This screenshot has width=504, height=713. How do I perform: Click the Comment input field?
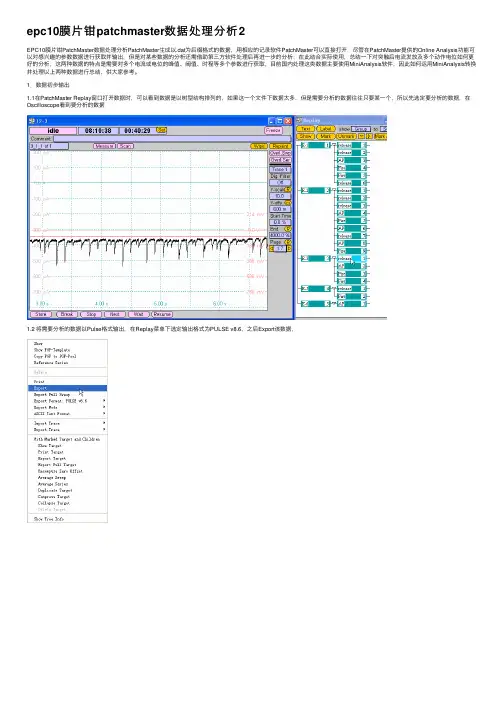[171, 138]
